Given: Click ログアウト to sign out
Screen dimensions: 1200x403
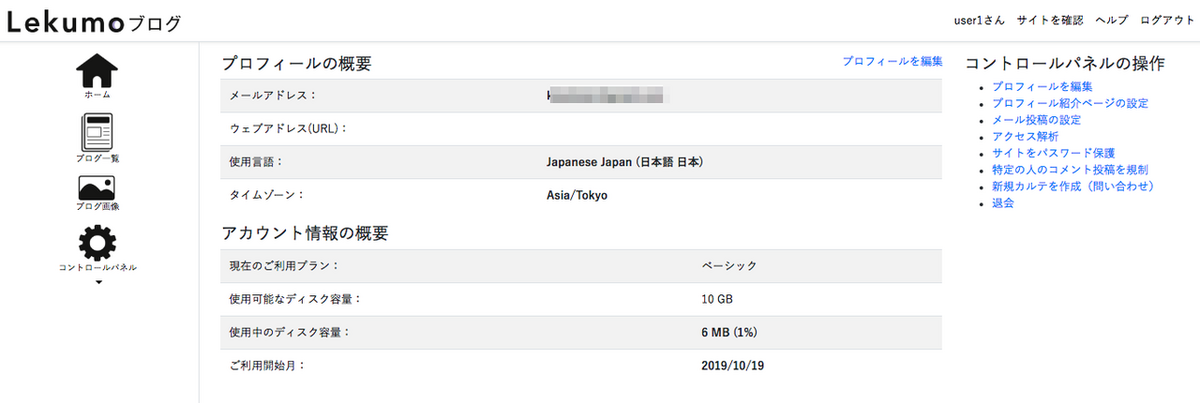Looking at the screenshot, I should pyautogui.click(x=1166, y=20).
